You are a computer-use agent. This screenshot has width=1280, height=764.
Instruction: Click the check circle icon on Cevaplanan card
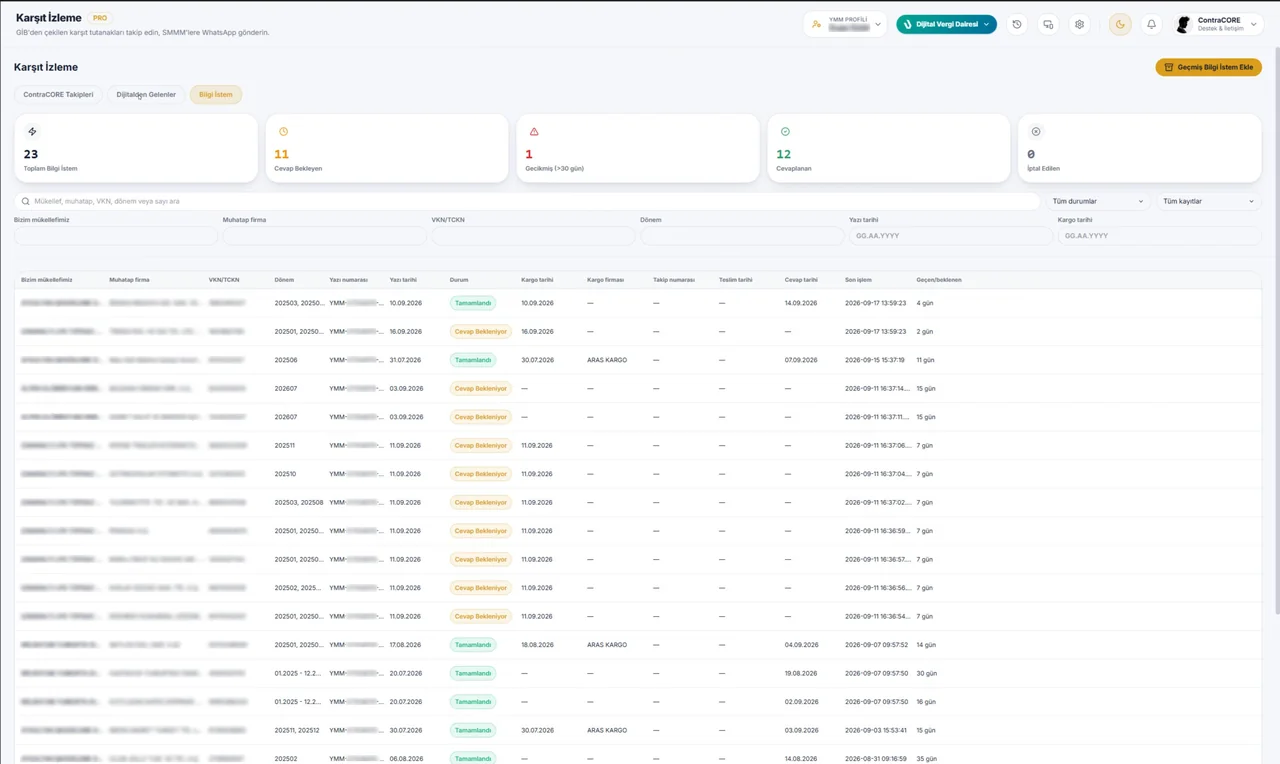click(785, 131)
